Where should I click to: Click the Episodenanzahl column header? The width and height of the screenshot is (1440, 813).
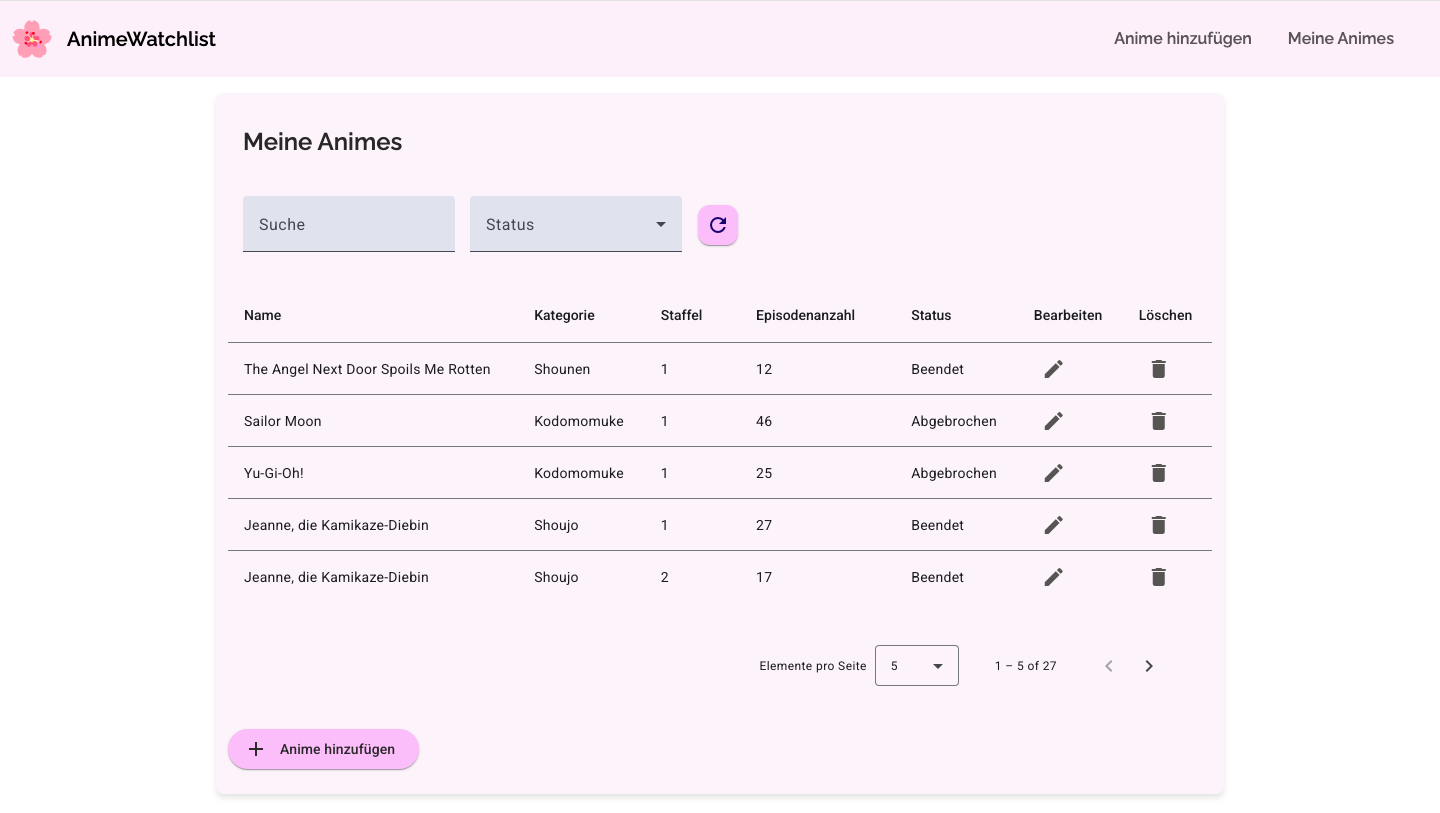805,315
